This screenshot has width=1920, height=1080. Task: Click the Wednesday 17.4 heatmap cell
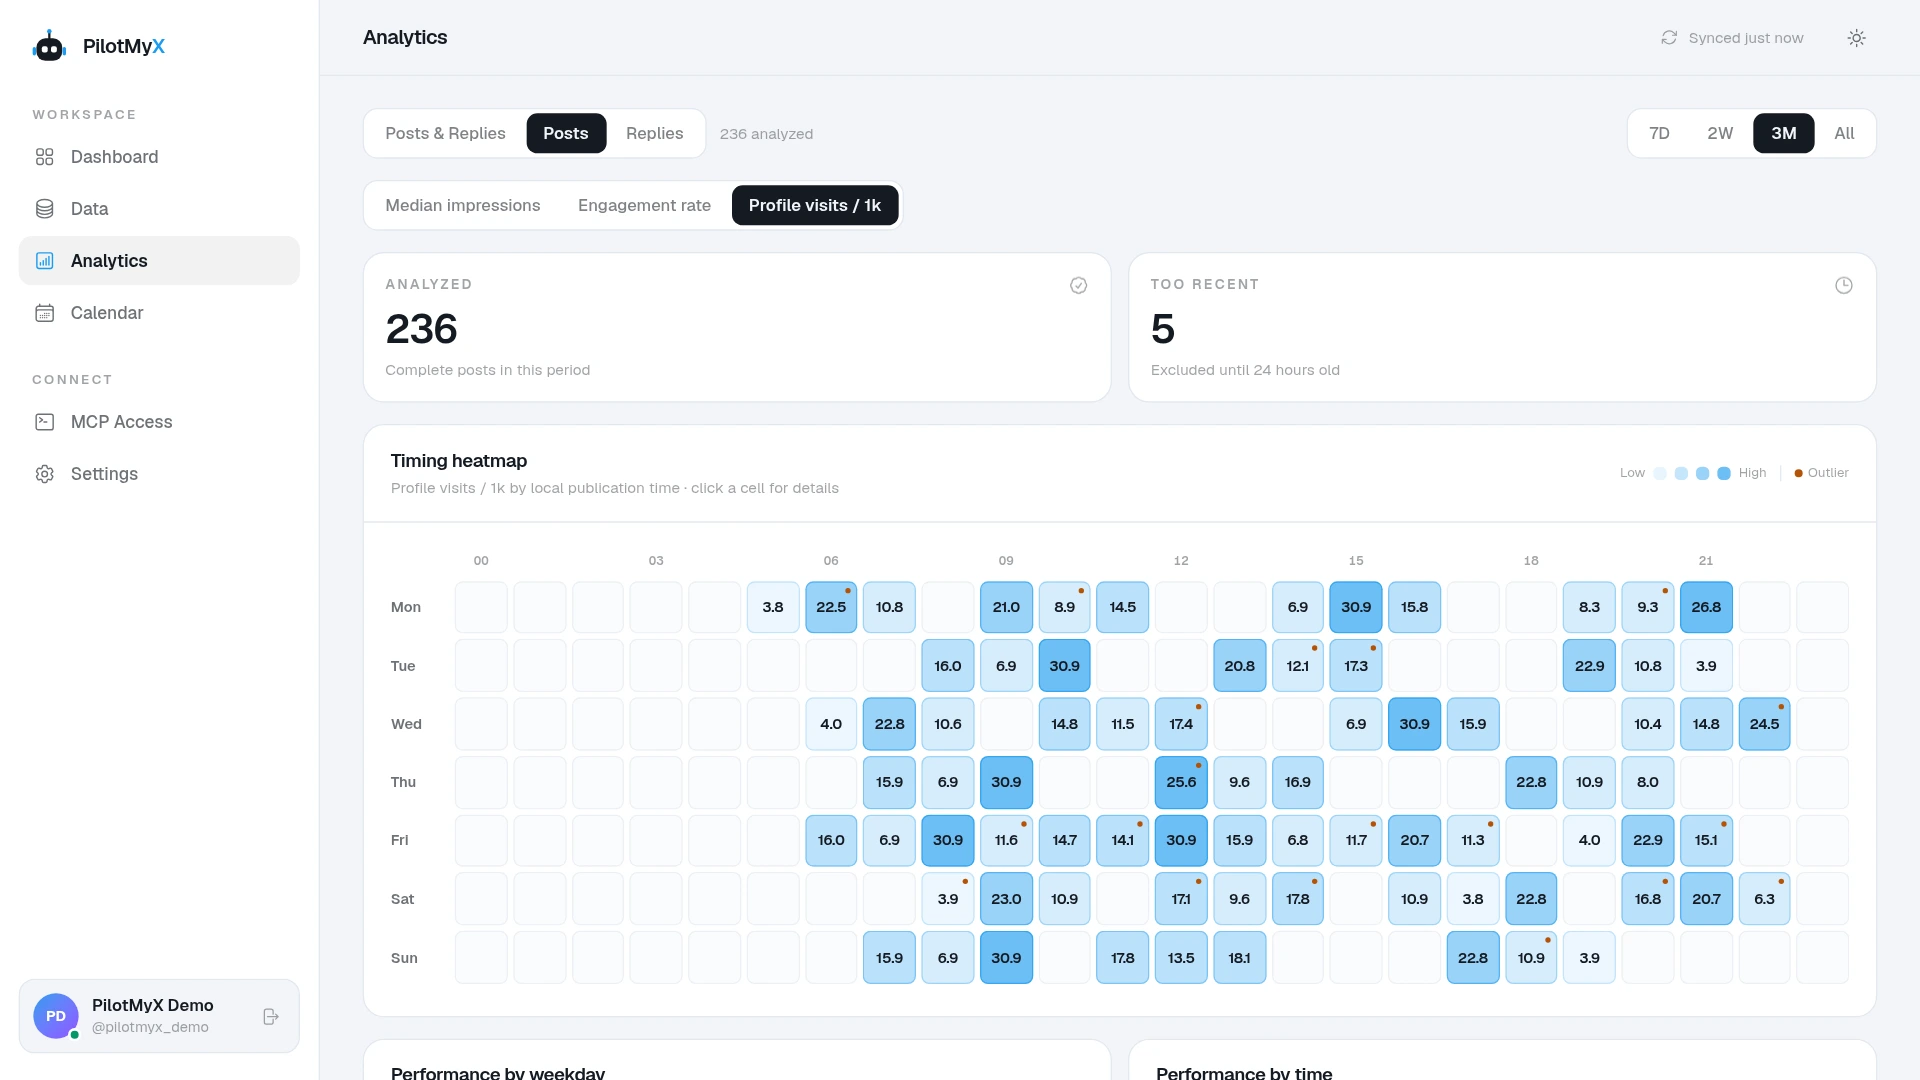click(x=1181, y=724)
